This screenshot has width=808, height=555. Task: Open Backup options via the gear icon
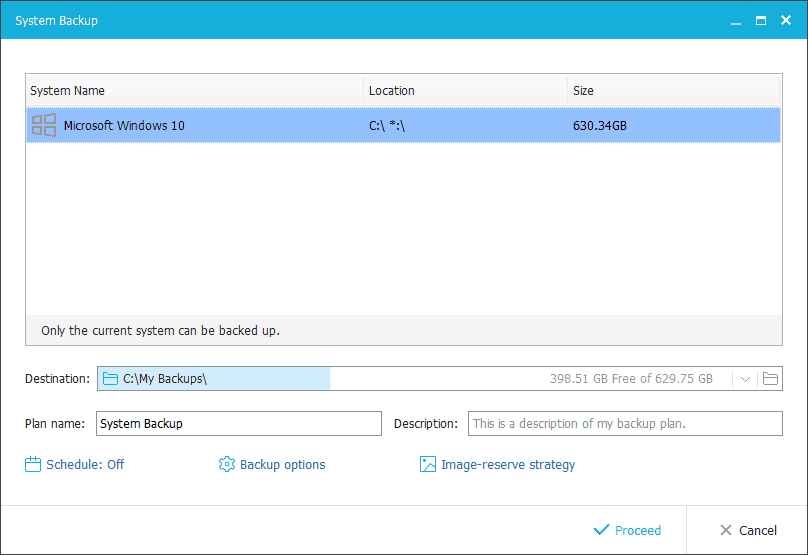tap(227, 464)
